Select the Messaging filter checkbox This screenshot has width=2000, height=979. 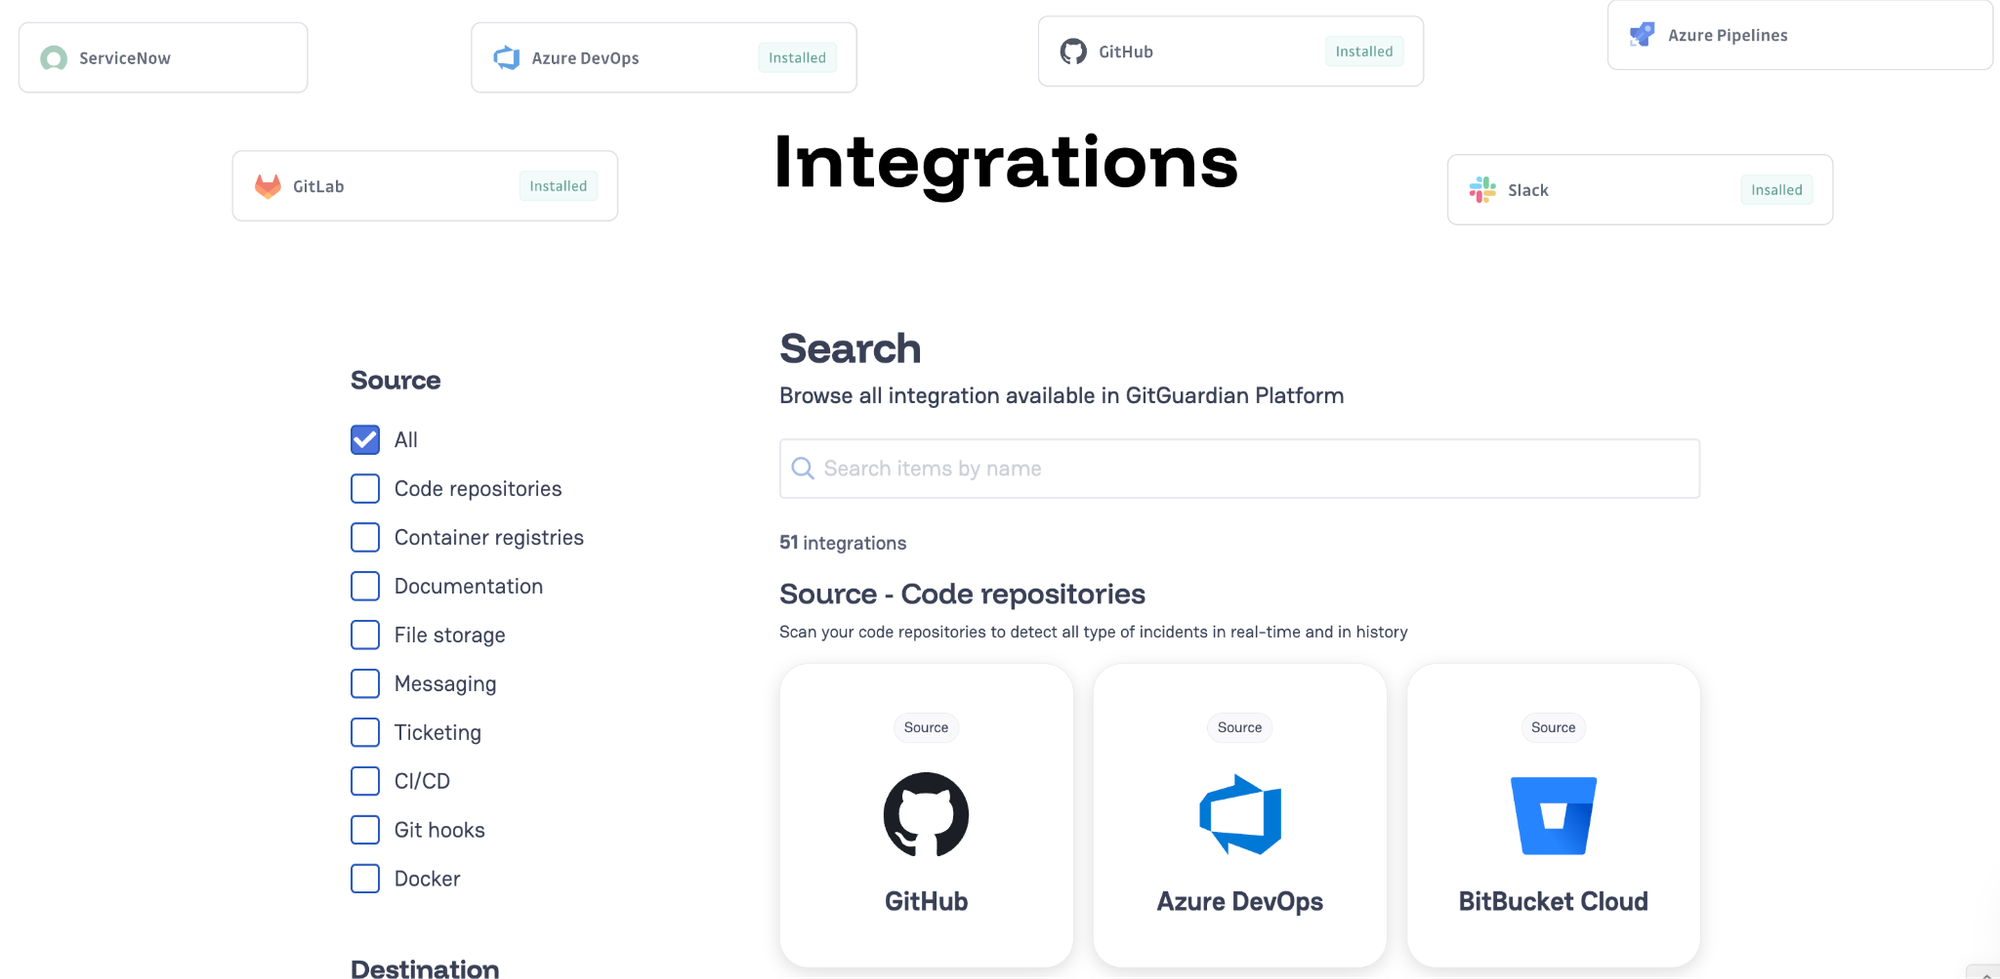[365, 684]
